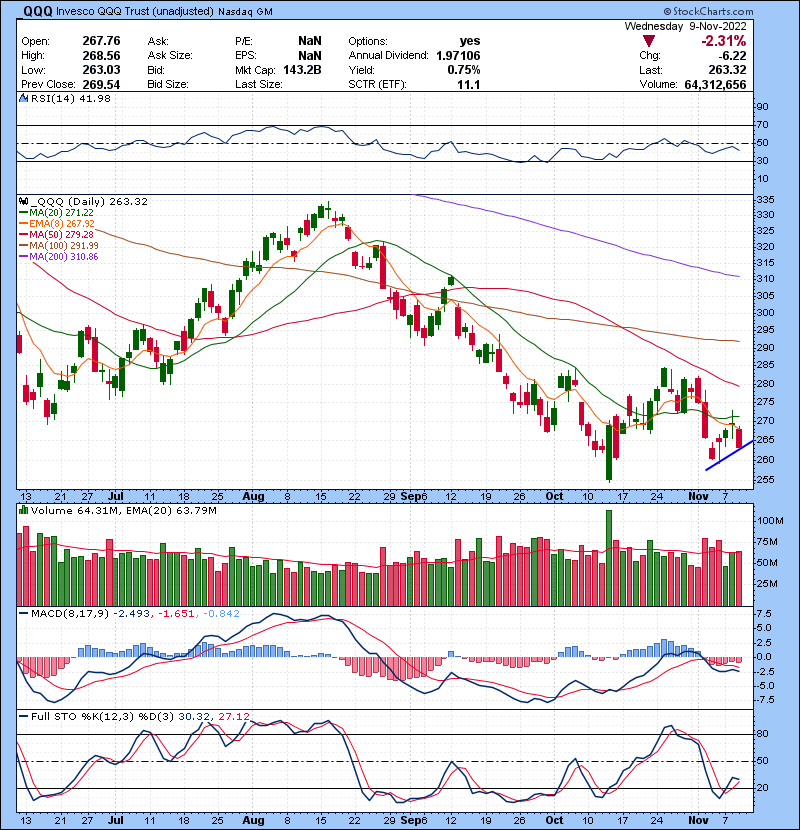Click the MA(50) 279.28 legend entry
This screenshot has height=830, width=800.
56,234
